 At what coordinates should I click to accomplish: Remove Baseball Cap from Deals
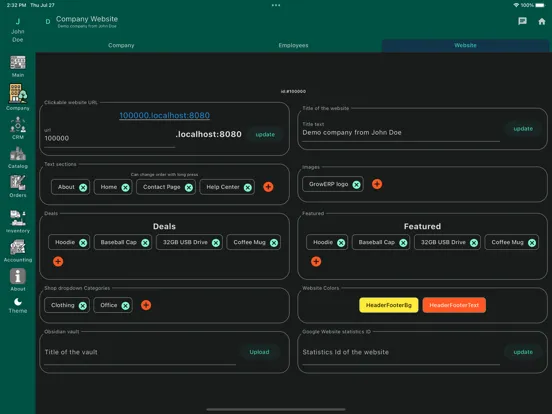pyautogui.click(x=145, y=243)
